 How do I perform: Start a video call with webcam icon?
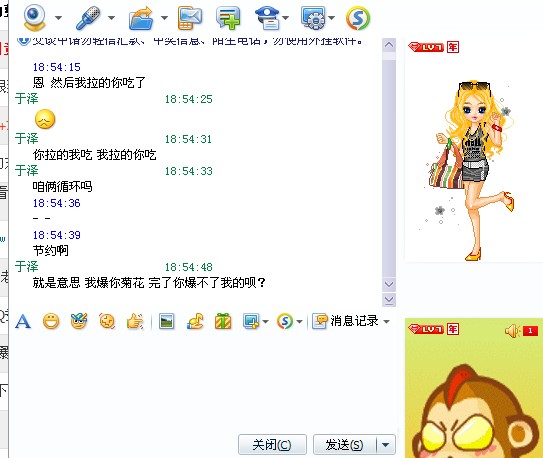(x=34, y=18)
